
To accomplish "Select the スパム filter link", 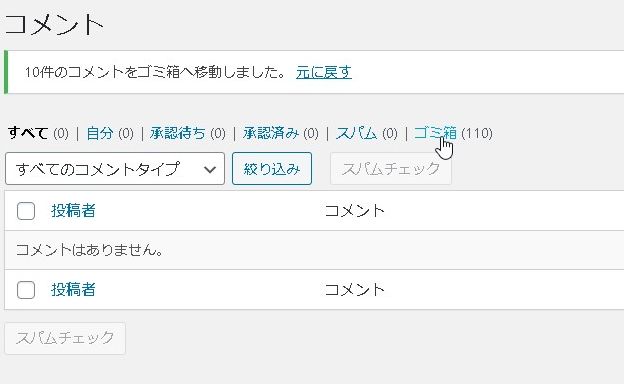I will (357, 133).
